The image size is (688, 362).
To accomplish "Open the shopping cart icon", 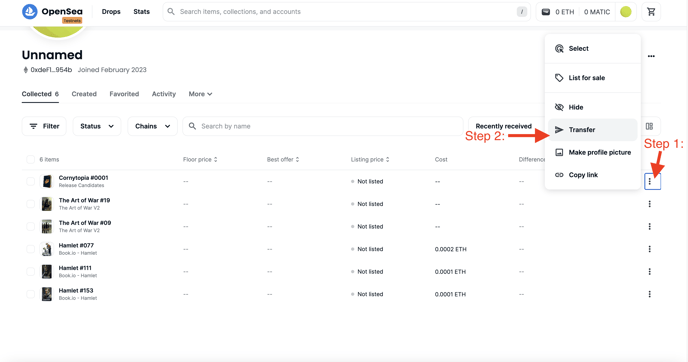I will tap(651, 12).
